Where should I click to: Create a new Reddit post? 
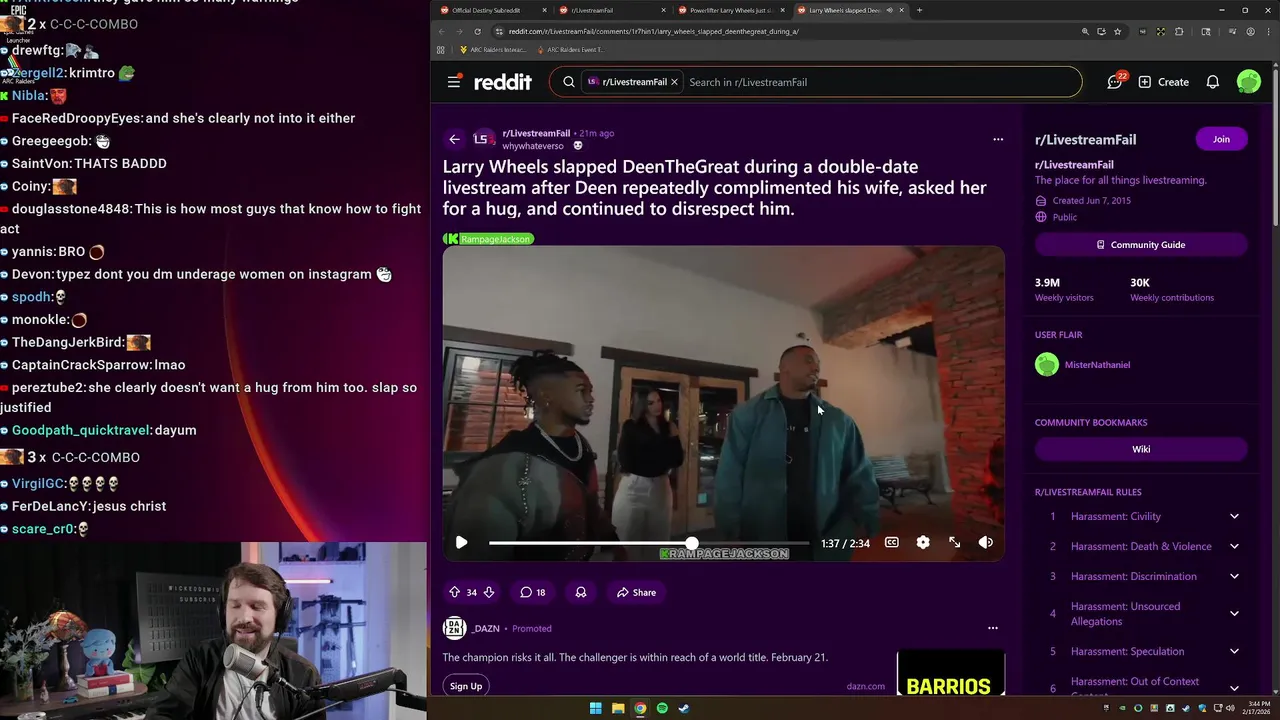pyautogui.click(x=1163, y=82)
